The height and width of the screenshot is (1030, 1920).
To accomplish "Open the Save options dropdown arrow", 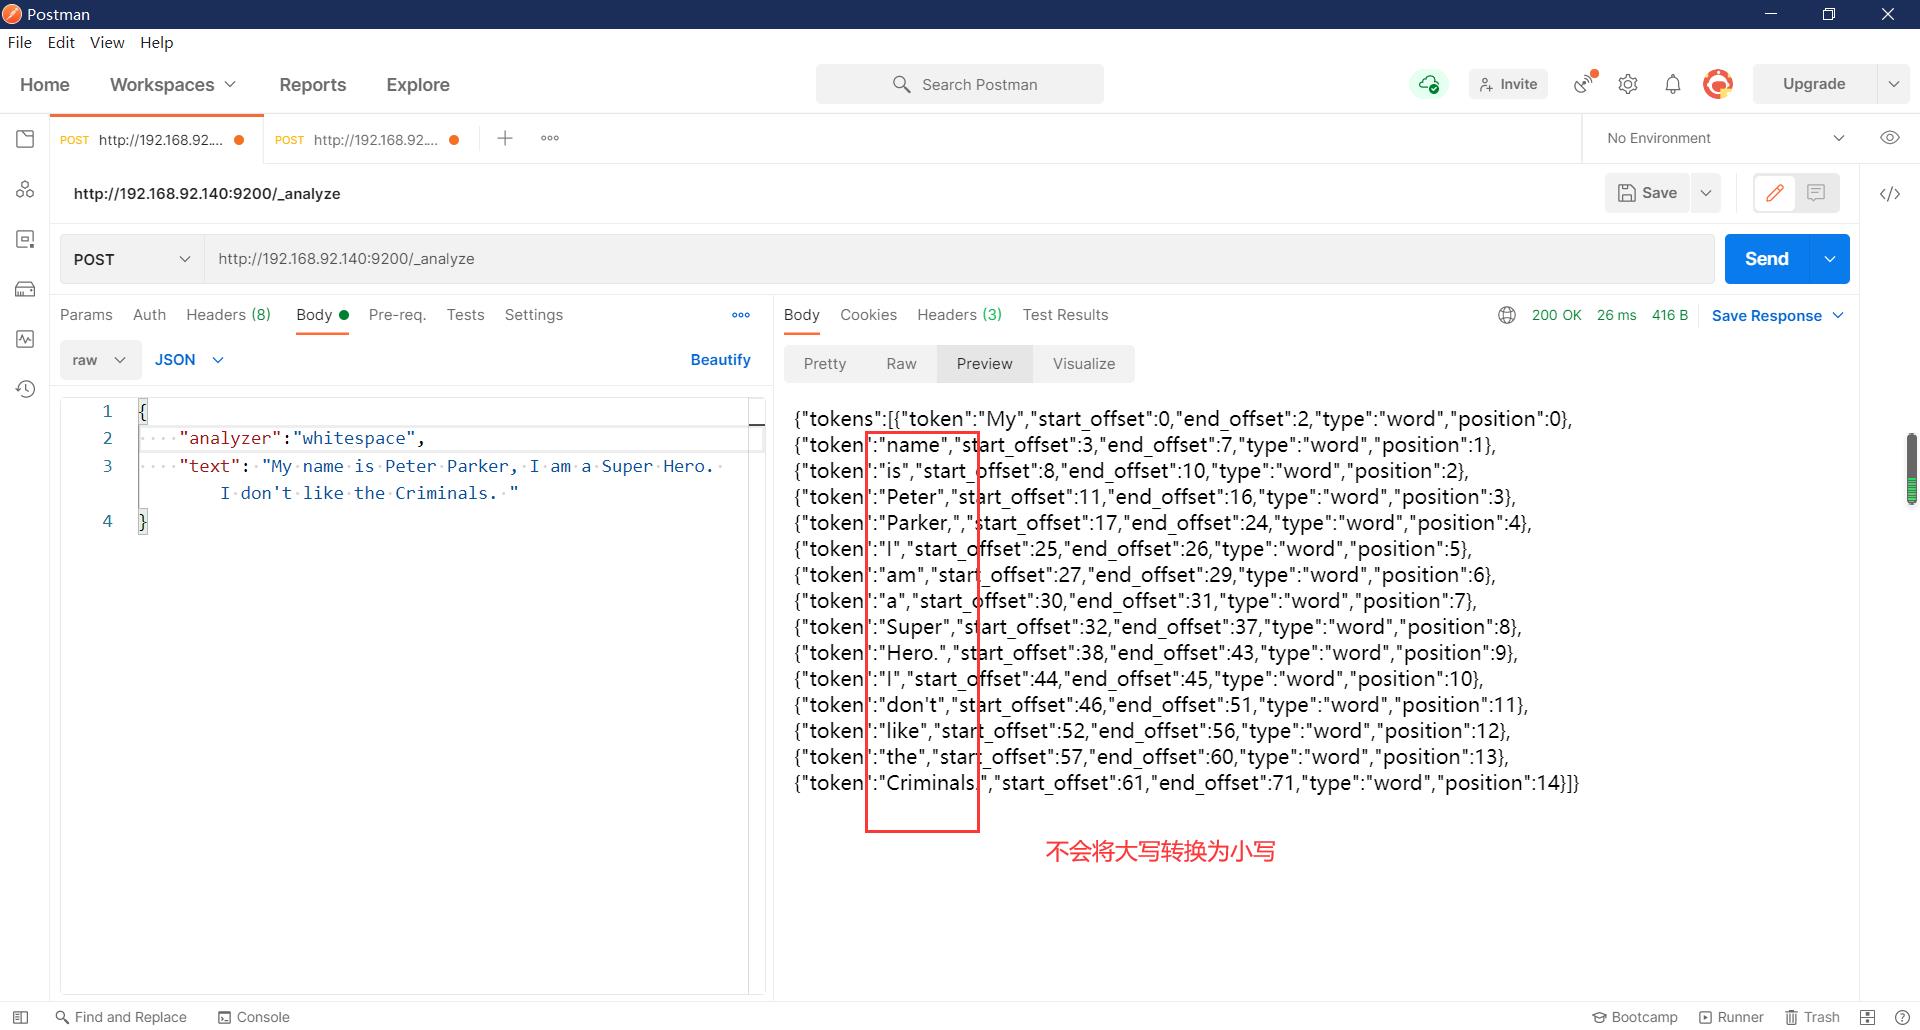I will point(1706,193).
